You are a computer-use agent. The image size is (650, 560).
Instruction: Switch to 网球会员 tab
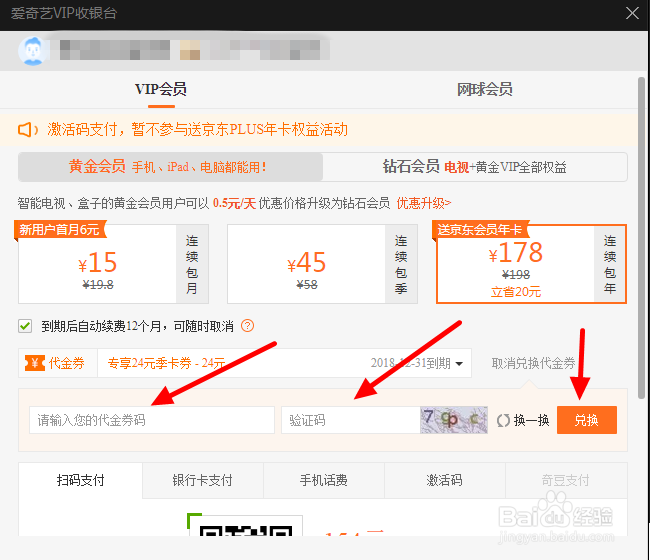[484, 89]
